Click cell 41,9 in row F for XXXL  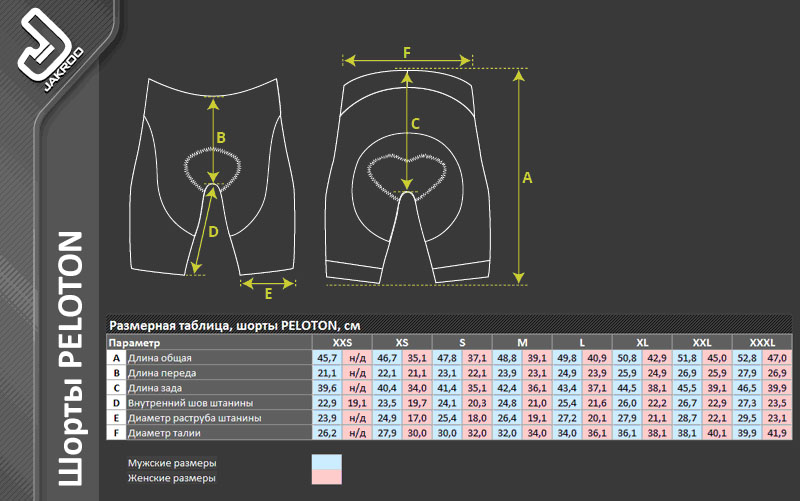click(777, 433)
